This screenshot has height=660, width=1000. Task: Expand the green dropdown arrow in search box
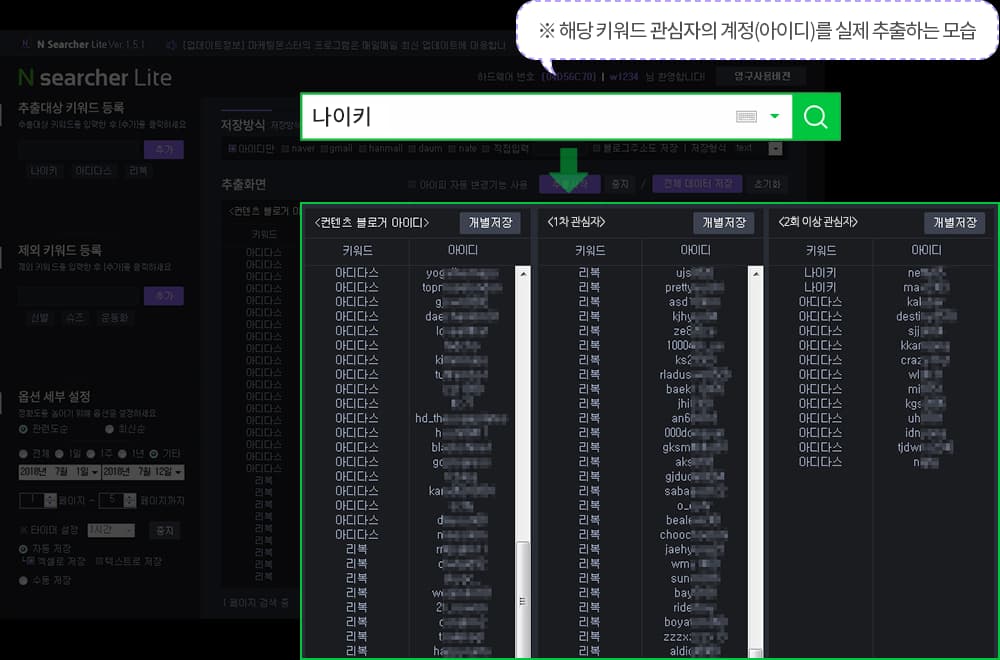click(774, 117)
